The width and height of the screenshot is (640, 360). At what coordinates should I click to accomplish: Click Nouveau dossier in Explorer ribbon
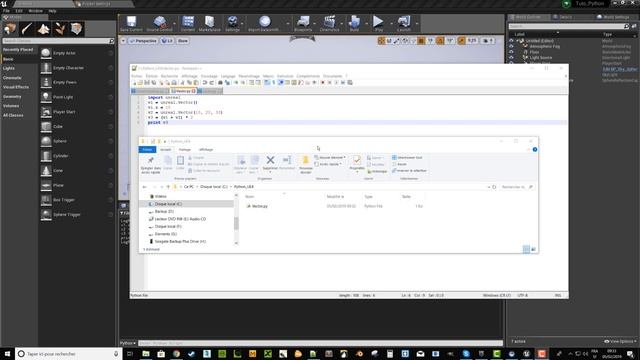(x=305, y=164)
